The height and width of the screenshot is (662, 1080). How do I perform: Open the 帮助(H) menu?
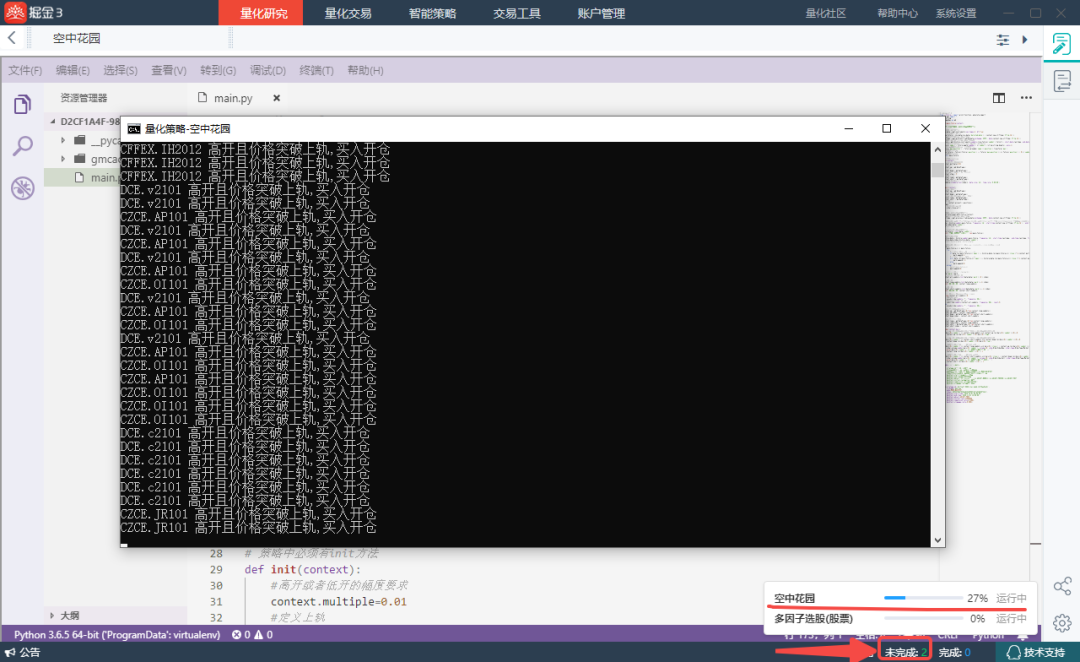[x=365, y=70]
